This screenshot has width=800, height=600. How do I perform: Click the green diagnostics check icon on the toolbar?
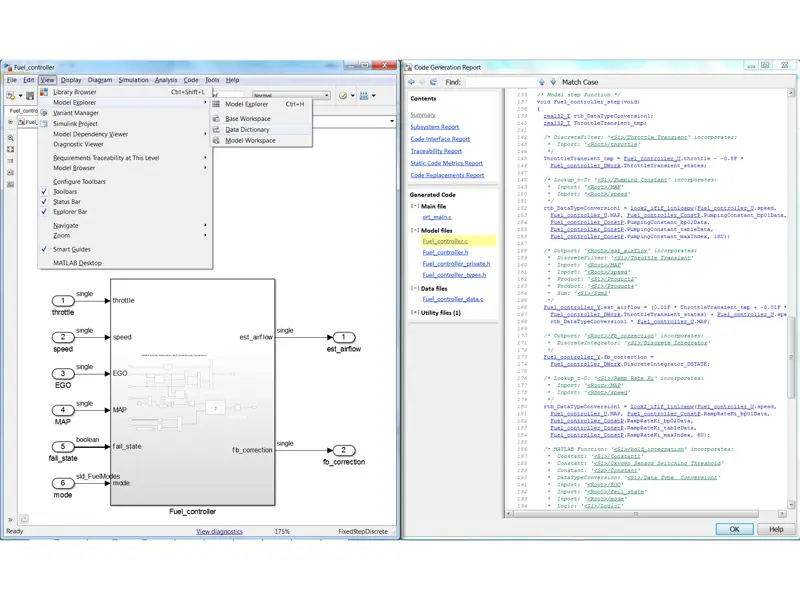(342, 95)
